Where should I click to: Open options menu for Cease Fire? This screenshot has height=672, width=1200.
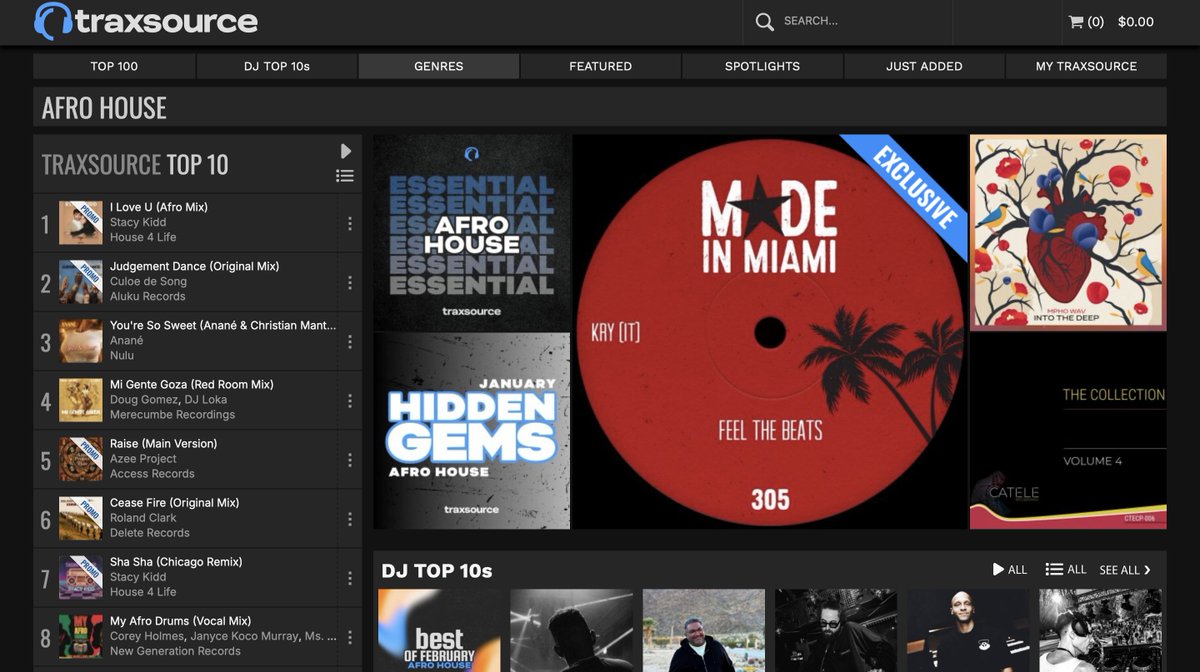coord(350,518)
